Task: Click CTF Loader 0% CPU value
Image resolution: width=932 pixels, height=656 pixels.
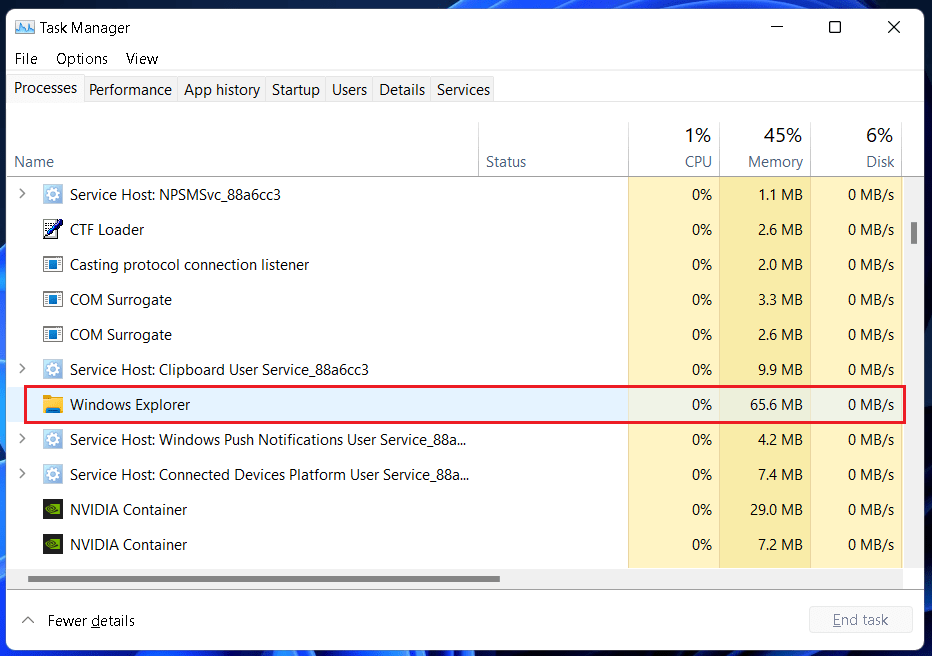Action: coord(702,229)
